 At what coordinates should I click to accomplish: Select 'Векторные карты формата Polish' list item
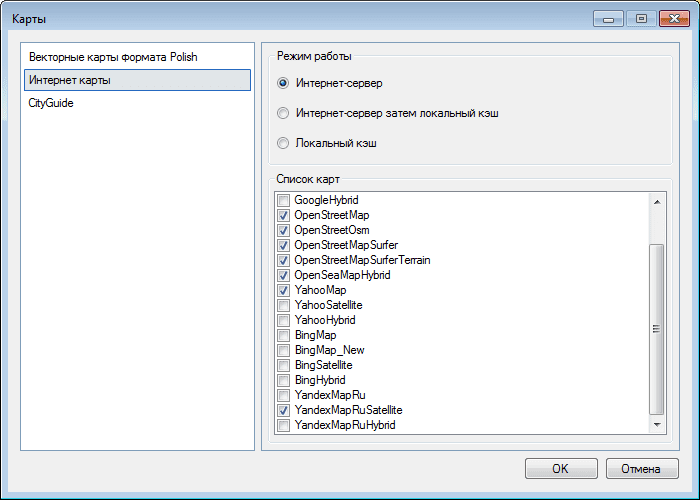[x=113, y=57]
